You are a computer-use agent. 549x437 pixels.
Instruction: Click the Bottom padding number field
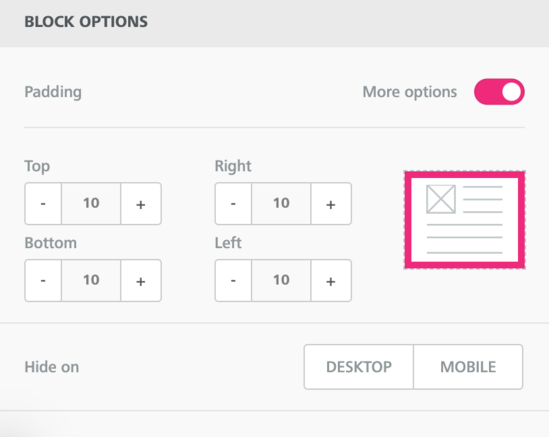(91, 280)
